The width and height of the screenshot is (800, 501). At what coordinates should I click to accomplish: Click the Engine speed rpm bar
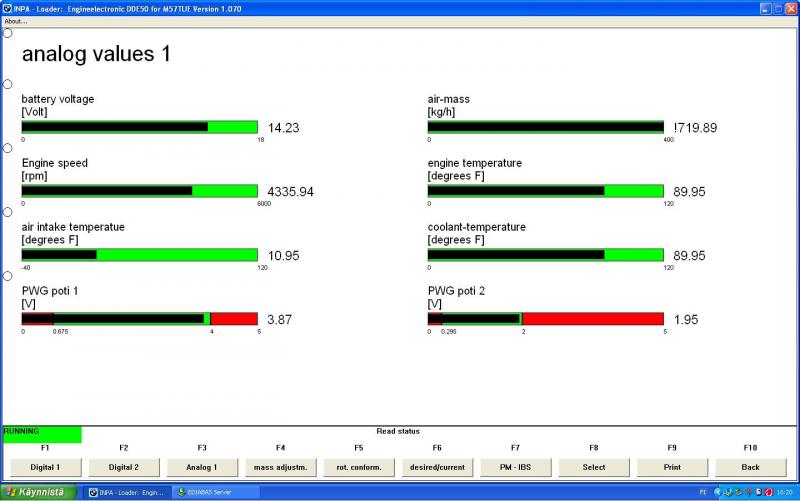point(139,191)
